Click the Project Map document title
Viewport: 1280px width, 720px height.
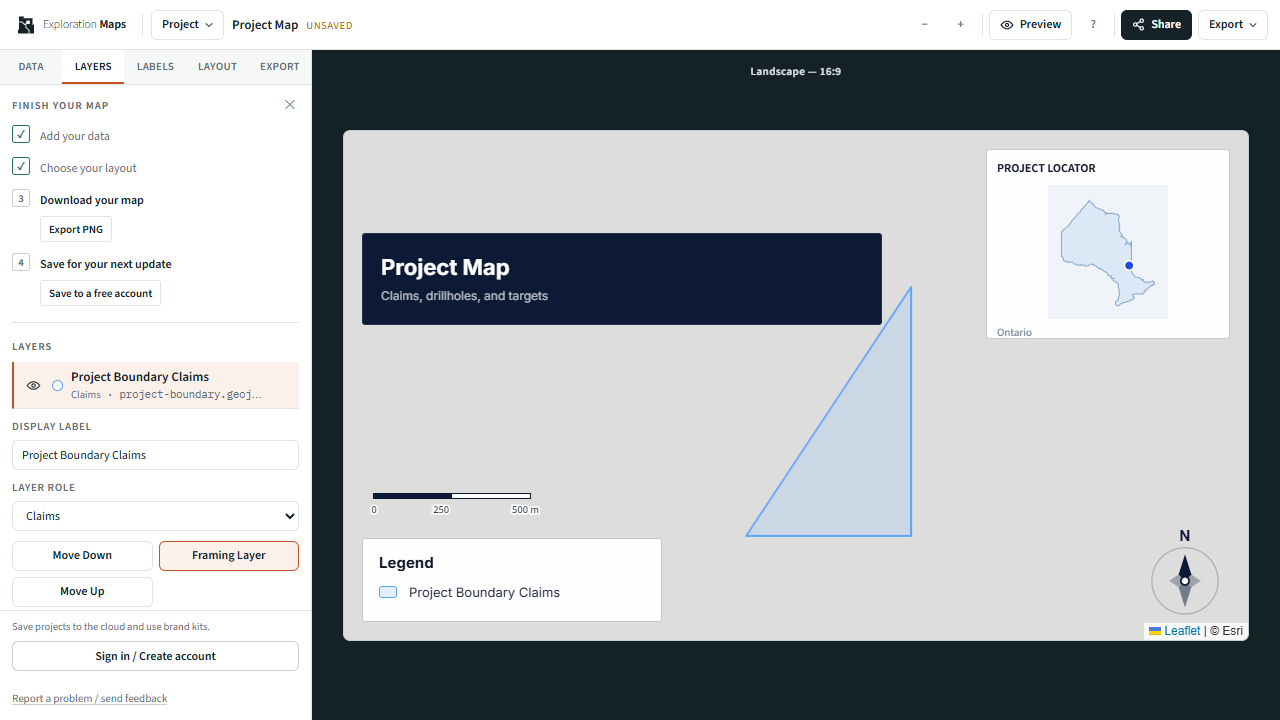(265, 25)
